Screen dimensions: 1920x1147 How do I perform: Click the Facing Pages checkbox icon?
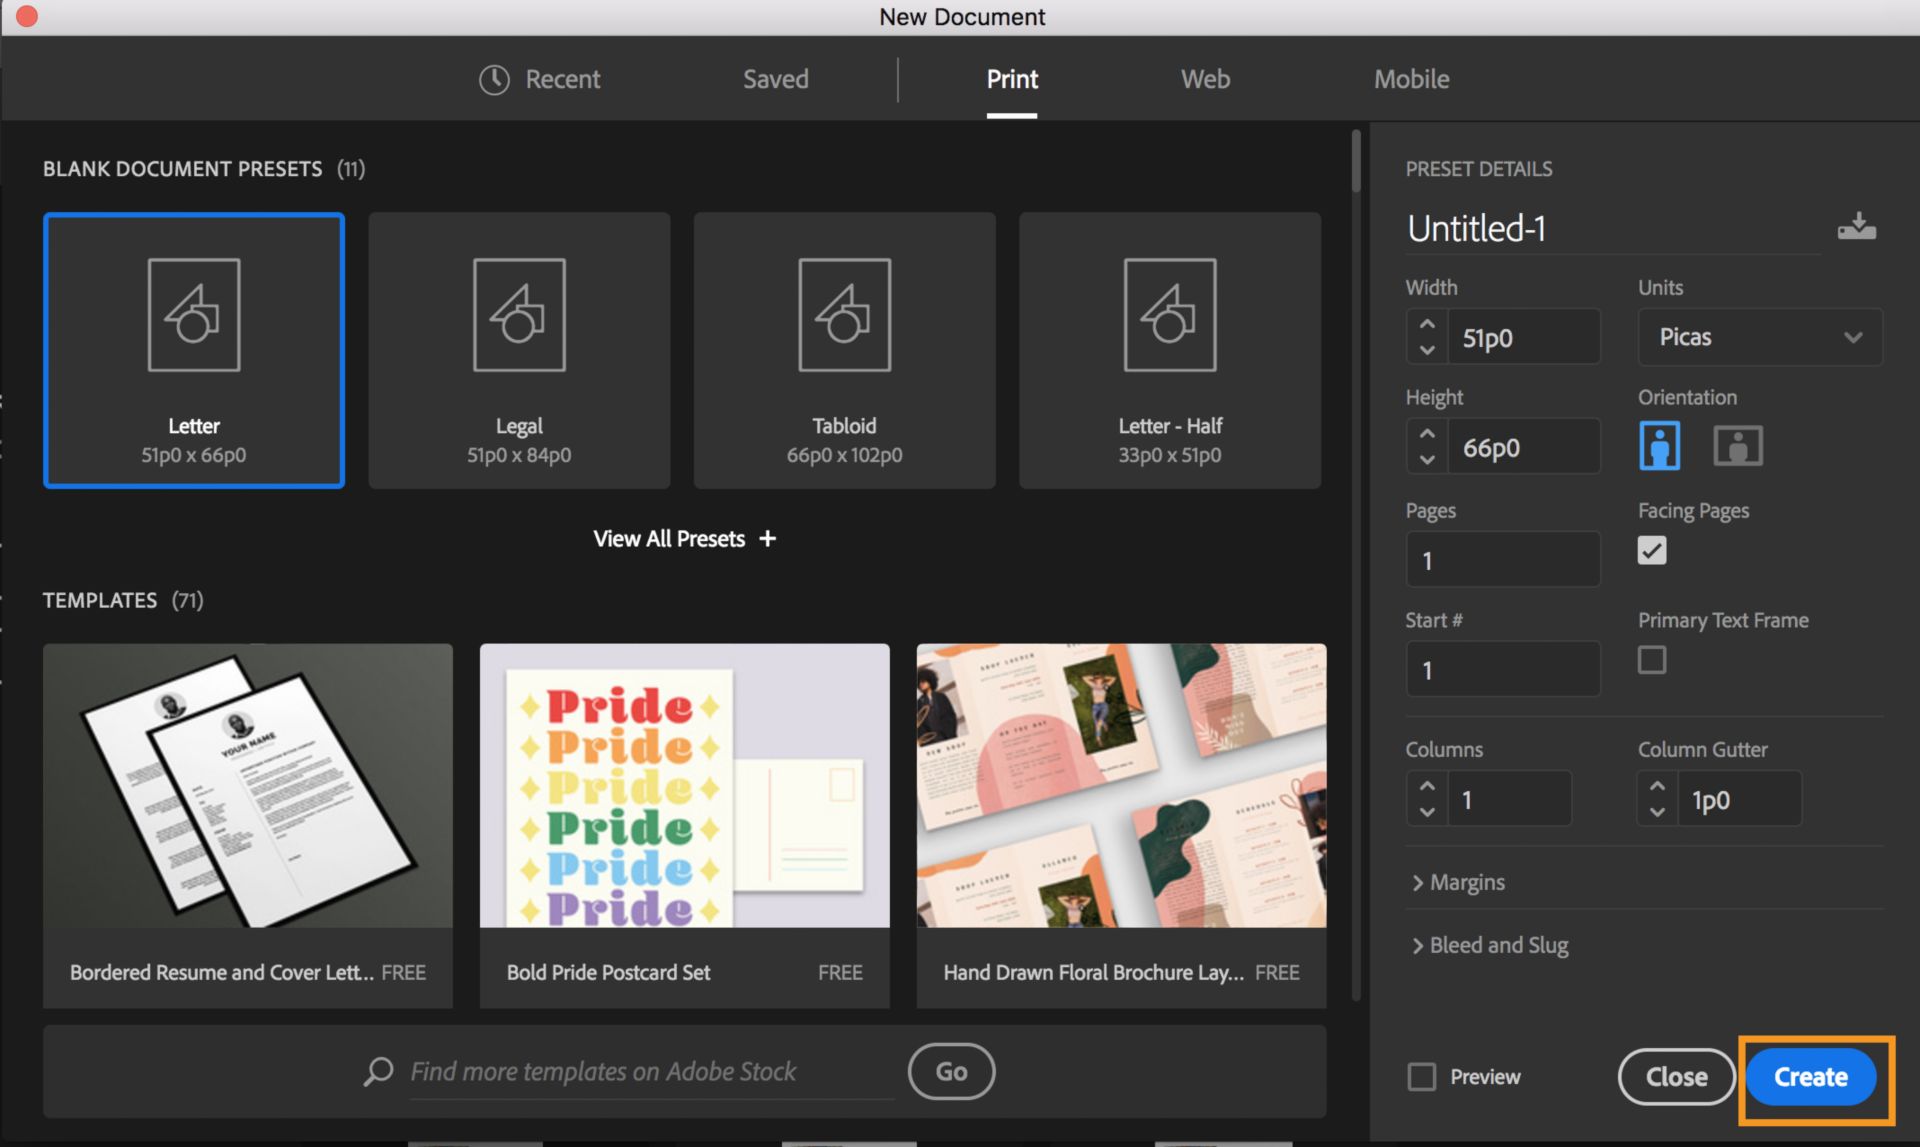pos(1651,550)
